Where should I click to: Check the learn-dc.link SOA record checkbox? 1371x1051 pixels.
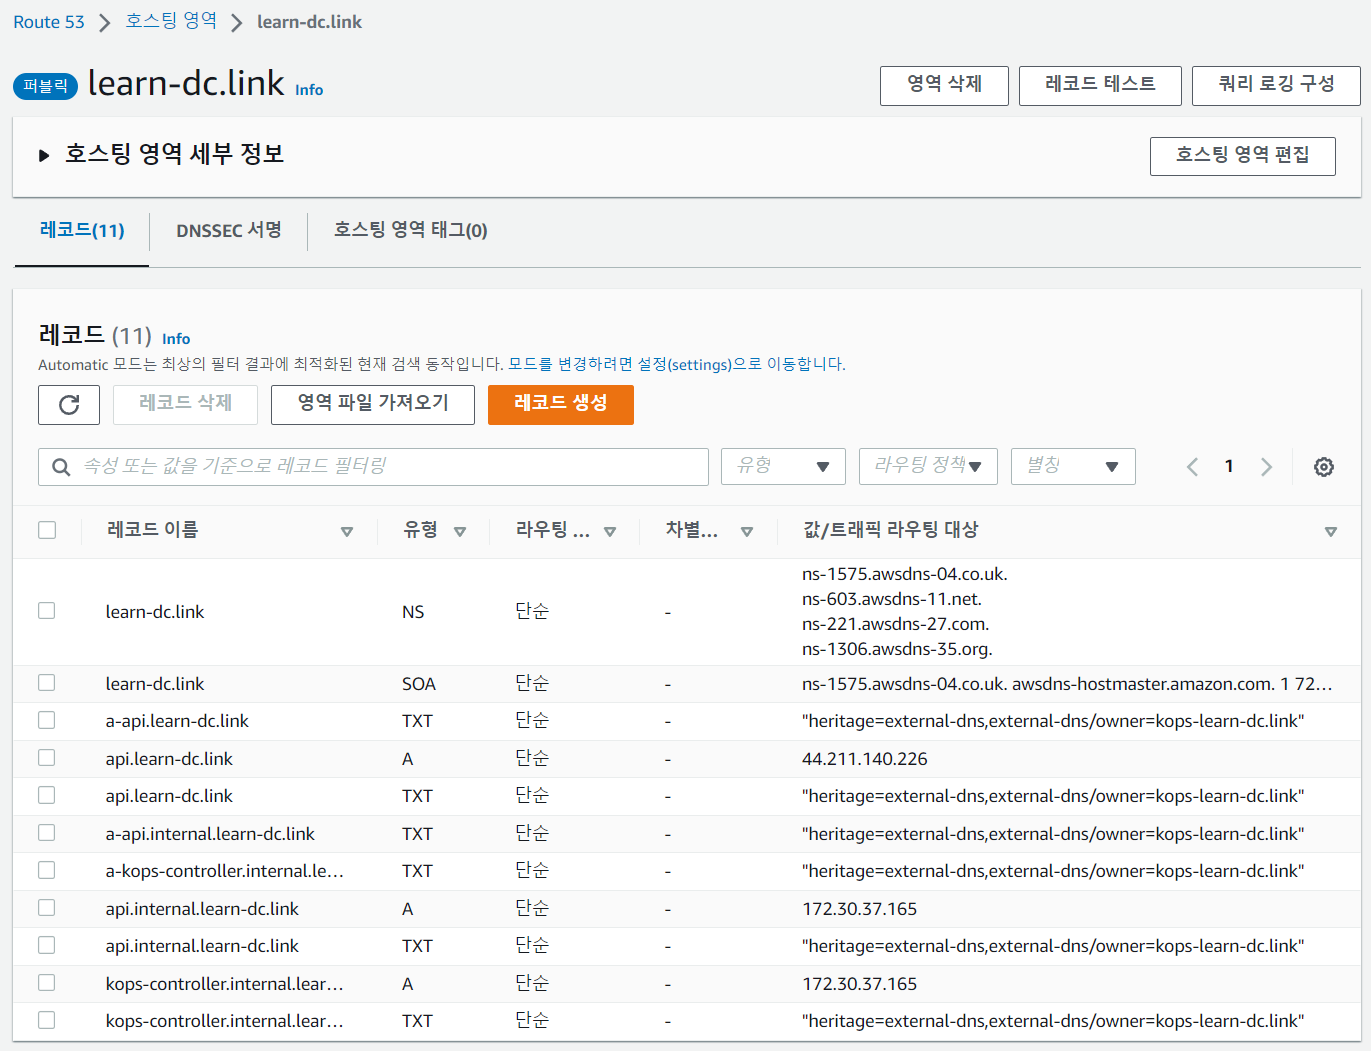pyautogui.click(x=47, y=683)
